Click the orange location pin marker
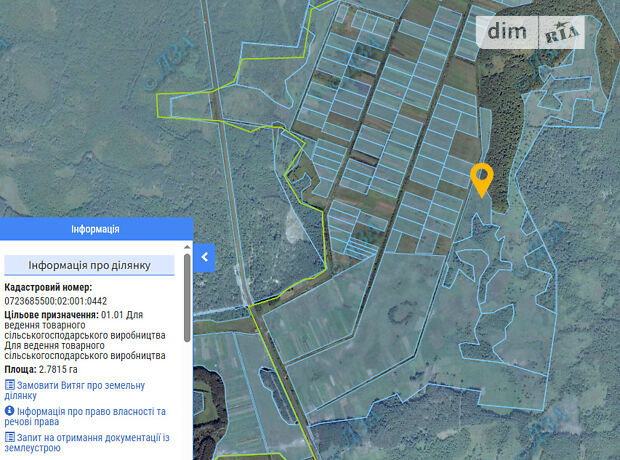This screenshot has width=620, height=460. [481, 178]
